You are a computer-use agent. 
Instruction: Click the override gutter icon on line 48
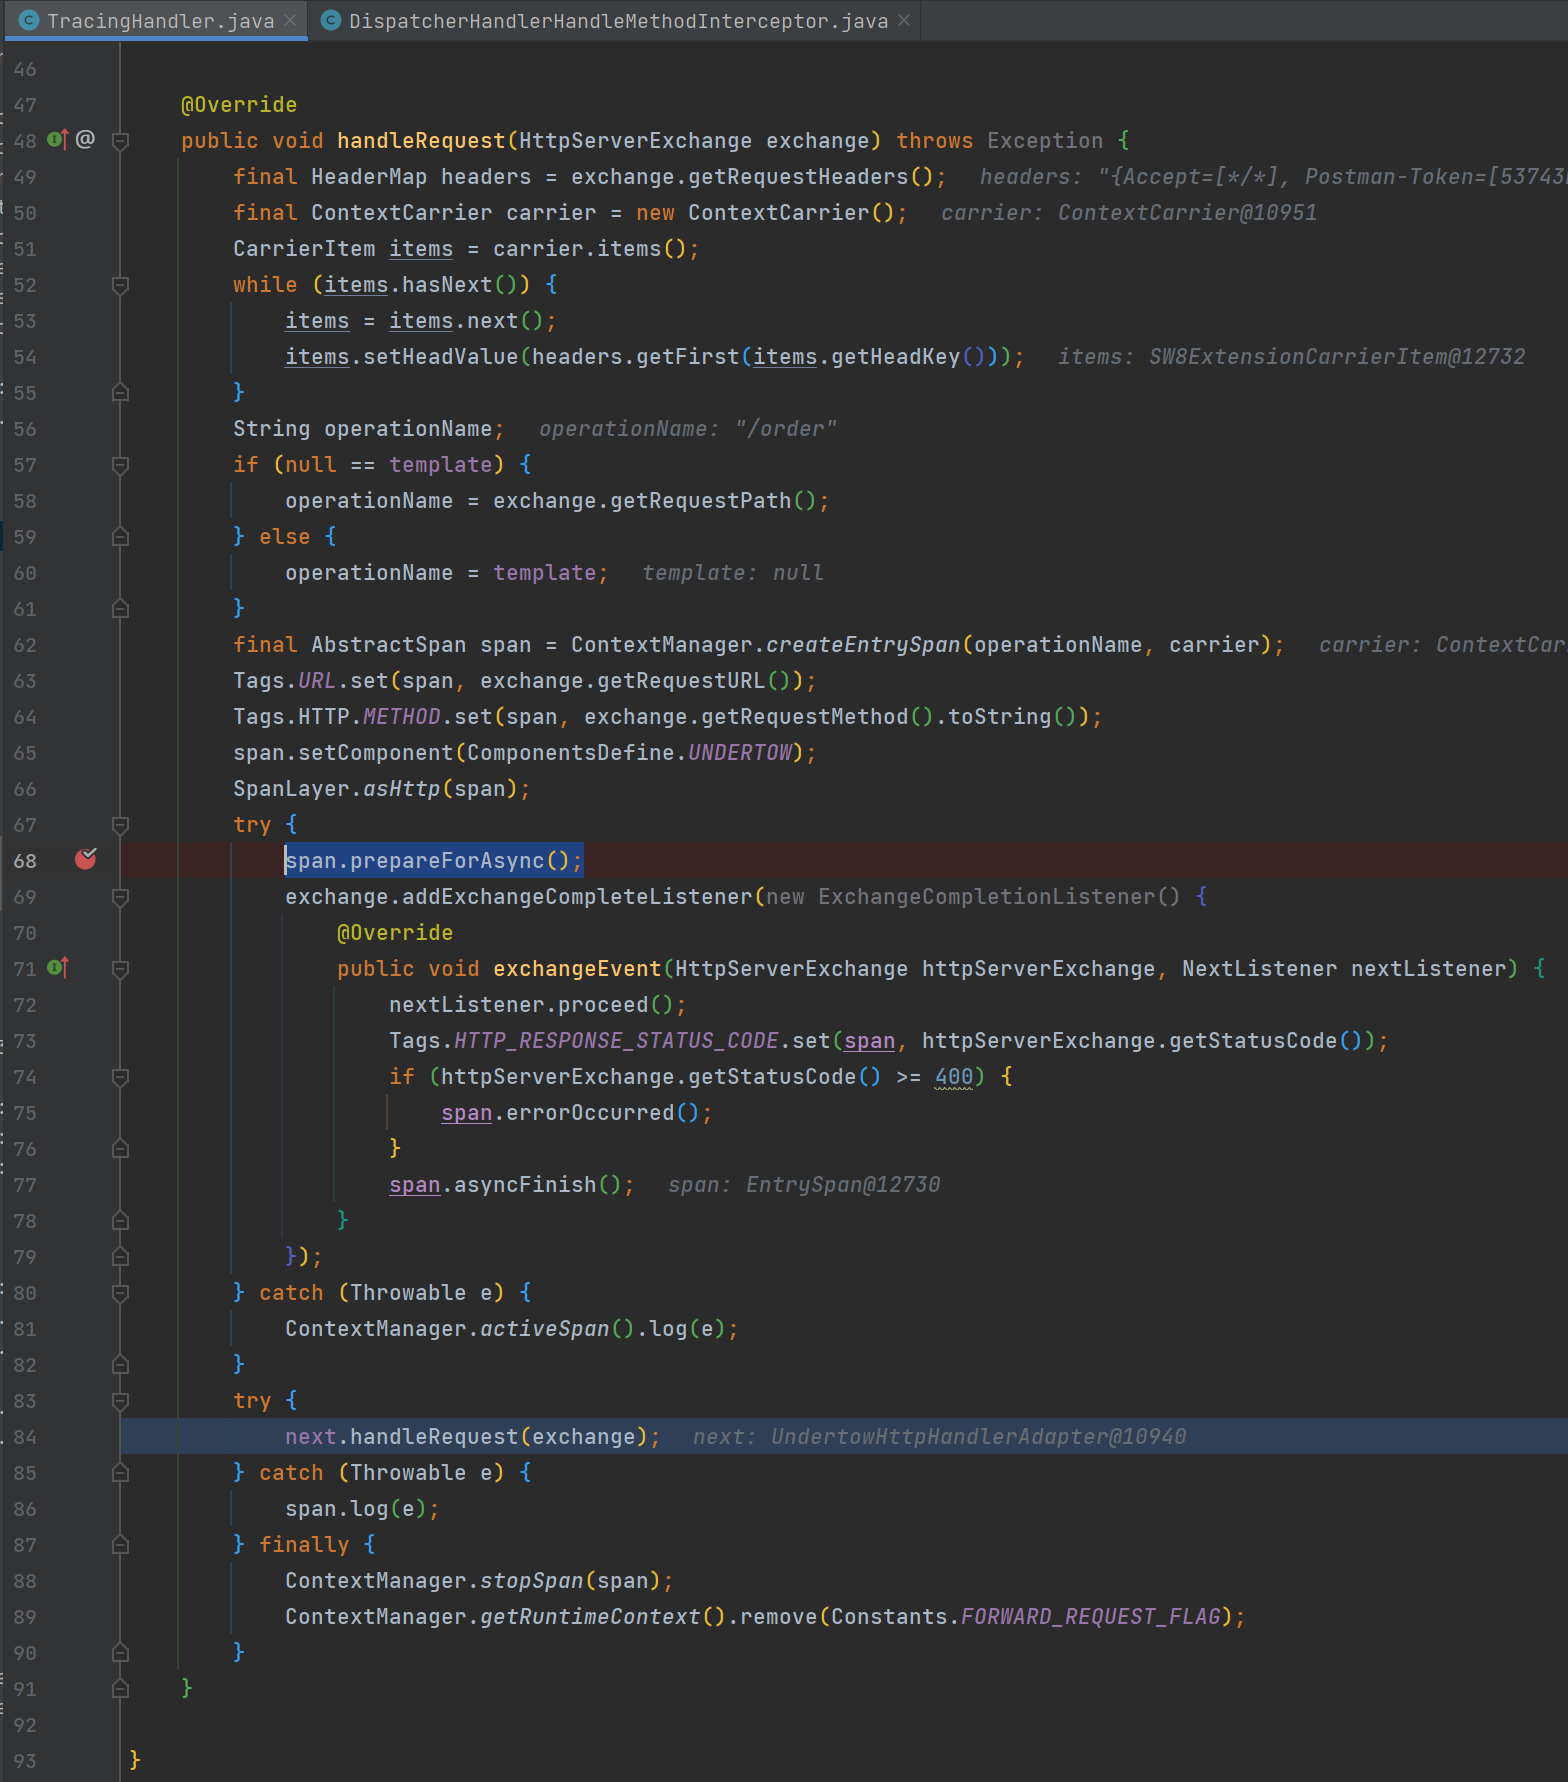click(58, 140)
